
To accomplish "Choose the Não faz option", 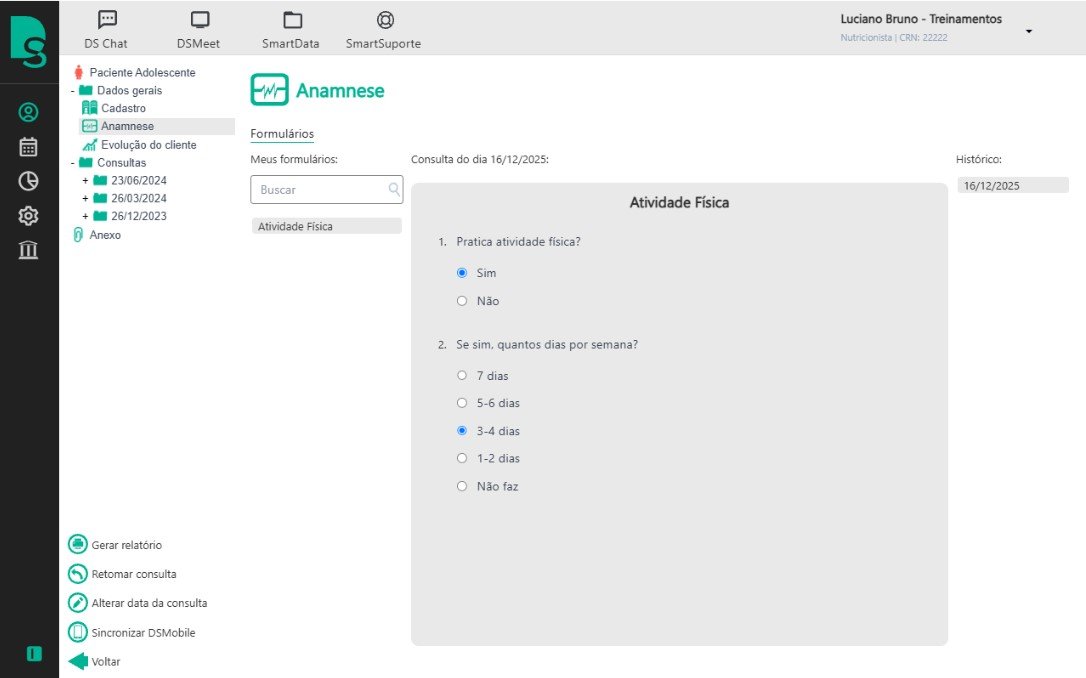I will (x=462, y=486).
